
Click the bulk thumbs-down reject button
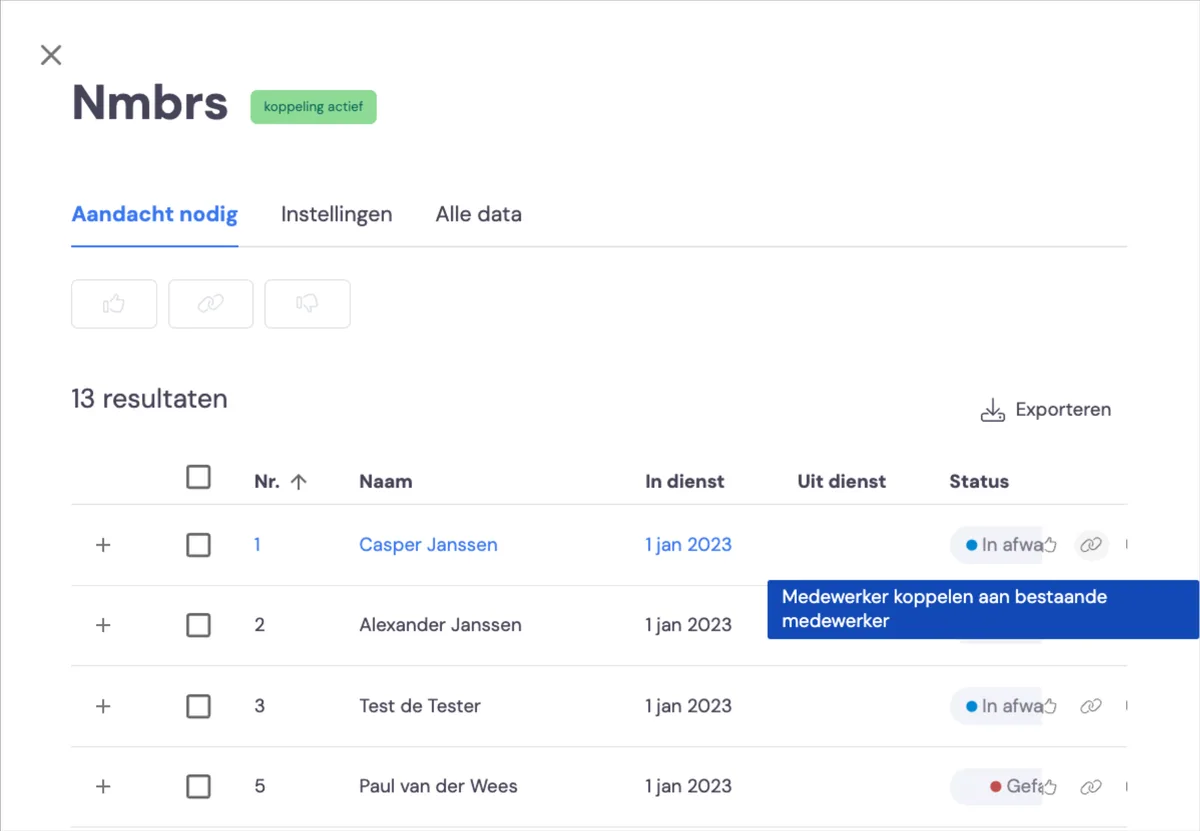(307, 304)
